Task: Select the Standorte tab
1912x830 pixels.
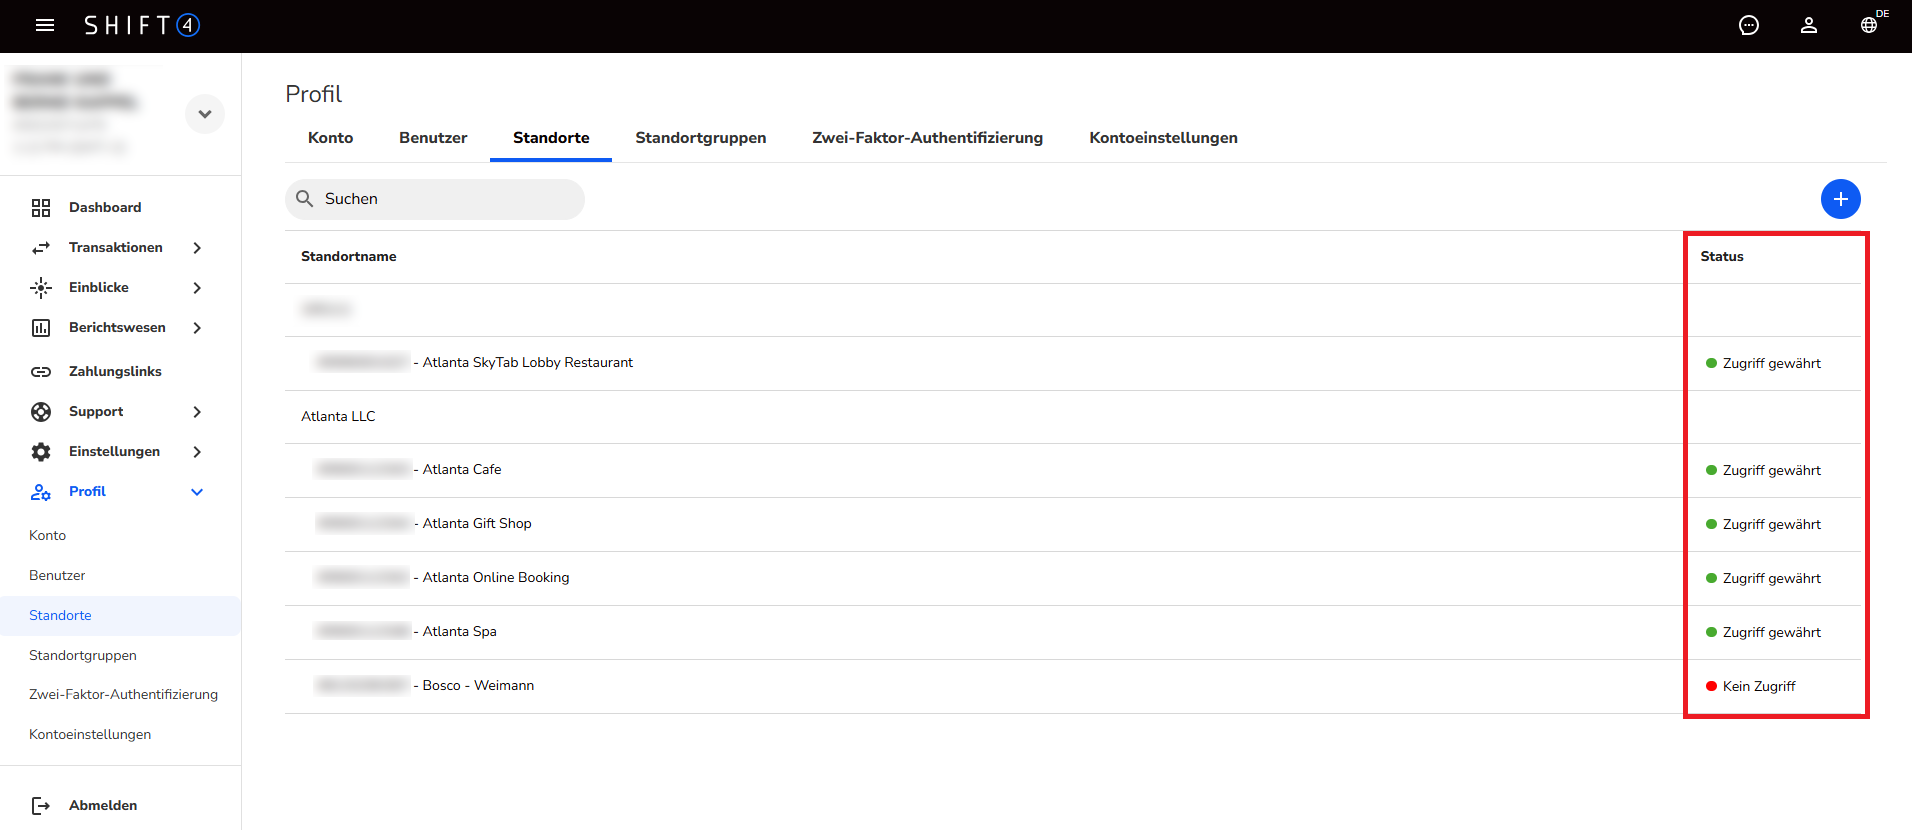Action: [x=551, y=138]
